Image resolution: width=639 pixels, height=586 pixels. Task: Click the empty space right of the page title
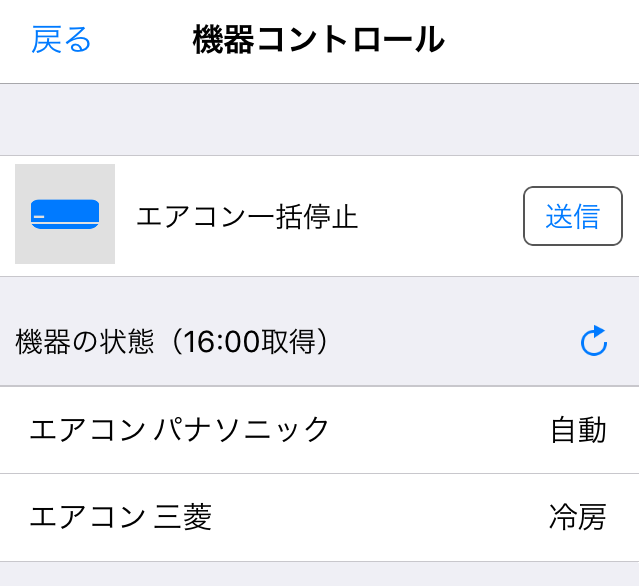tap(540, 40)
